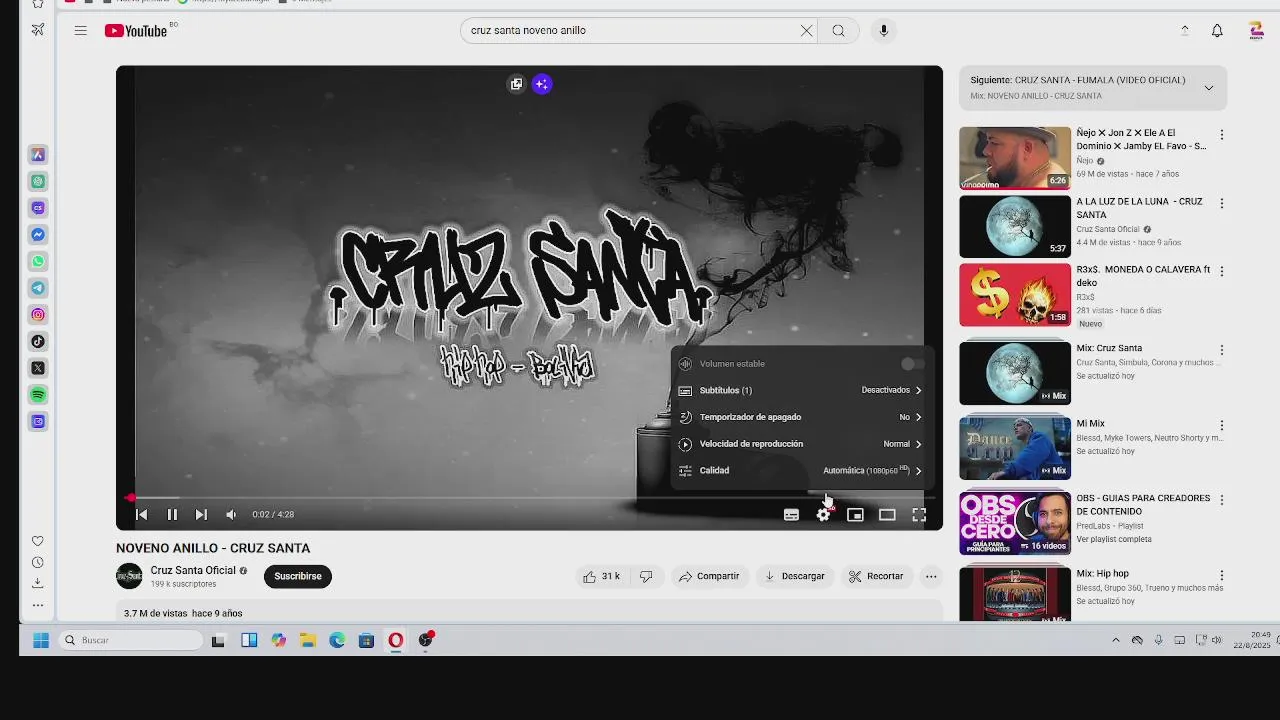
Task: Open A LA LUZ DE LA LUNA thumbnail
Action: (x=1015, y=226)
